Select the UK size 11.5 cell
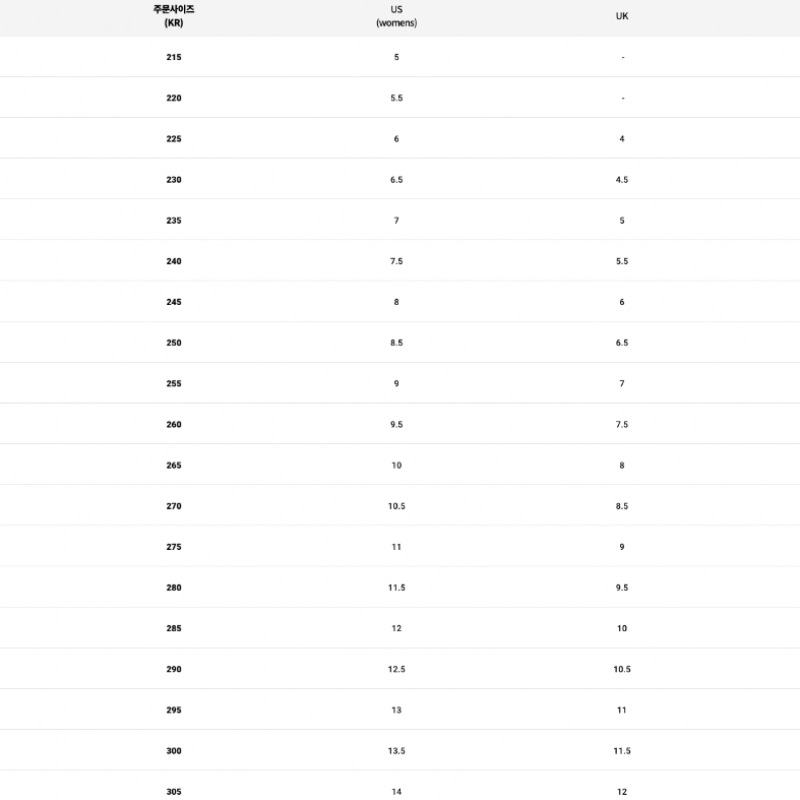 point(622,751)
